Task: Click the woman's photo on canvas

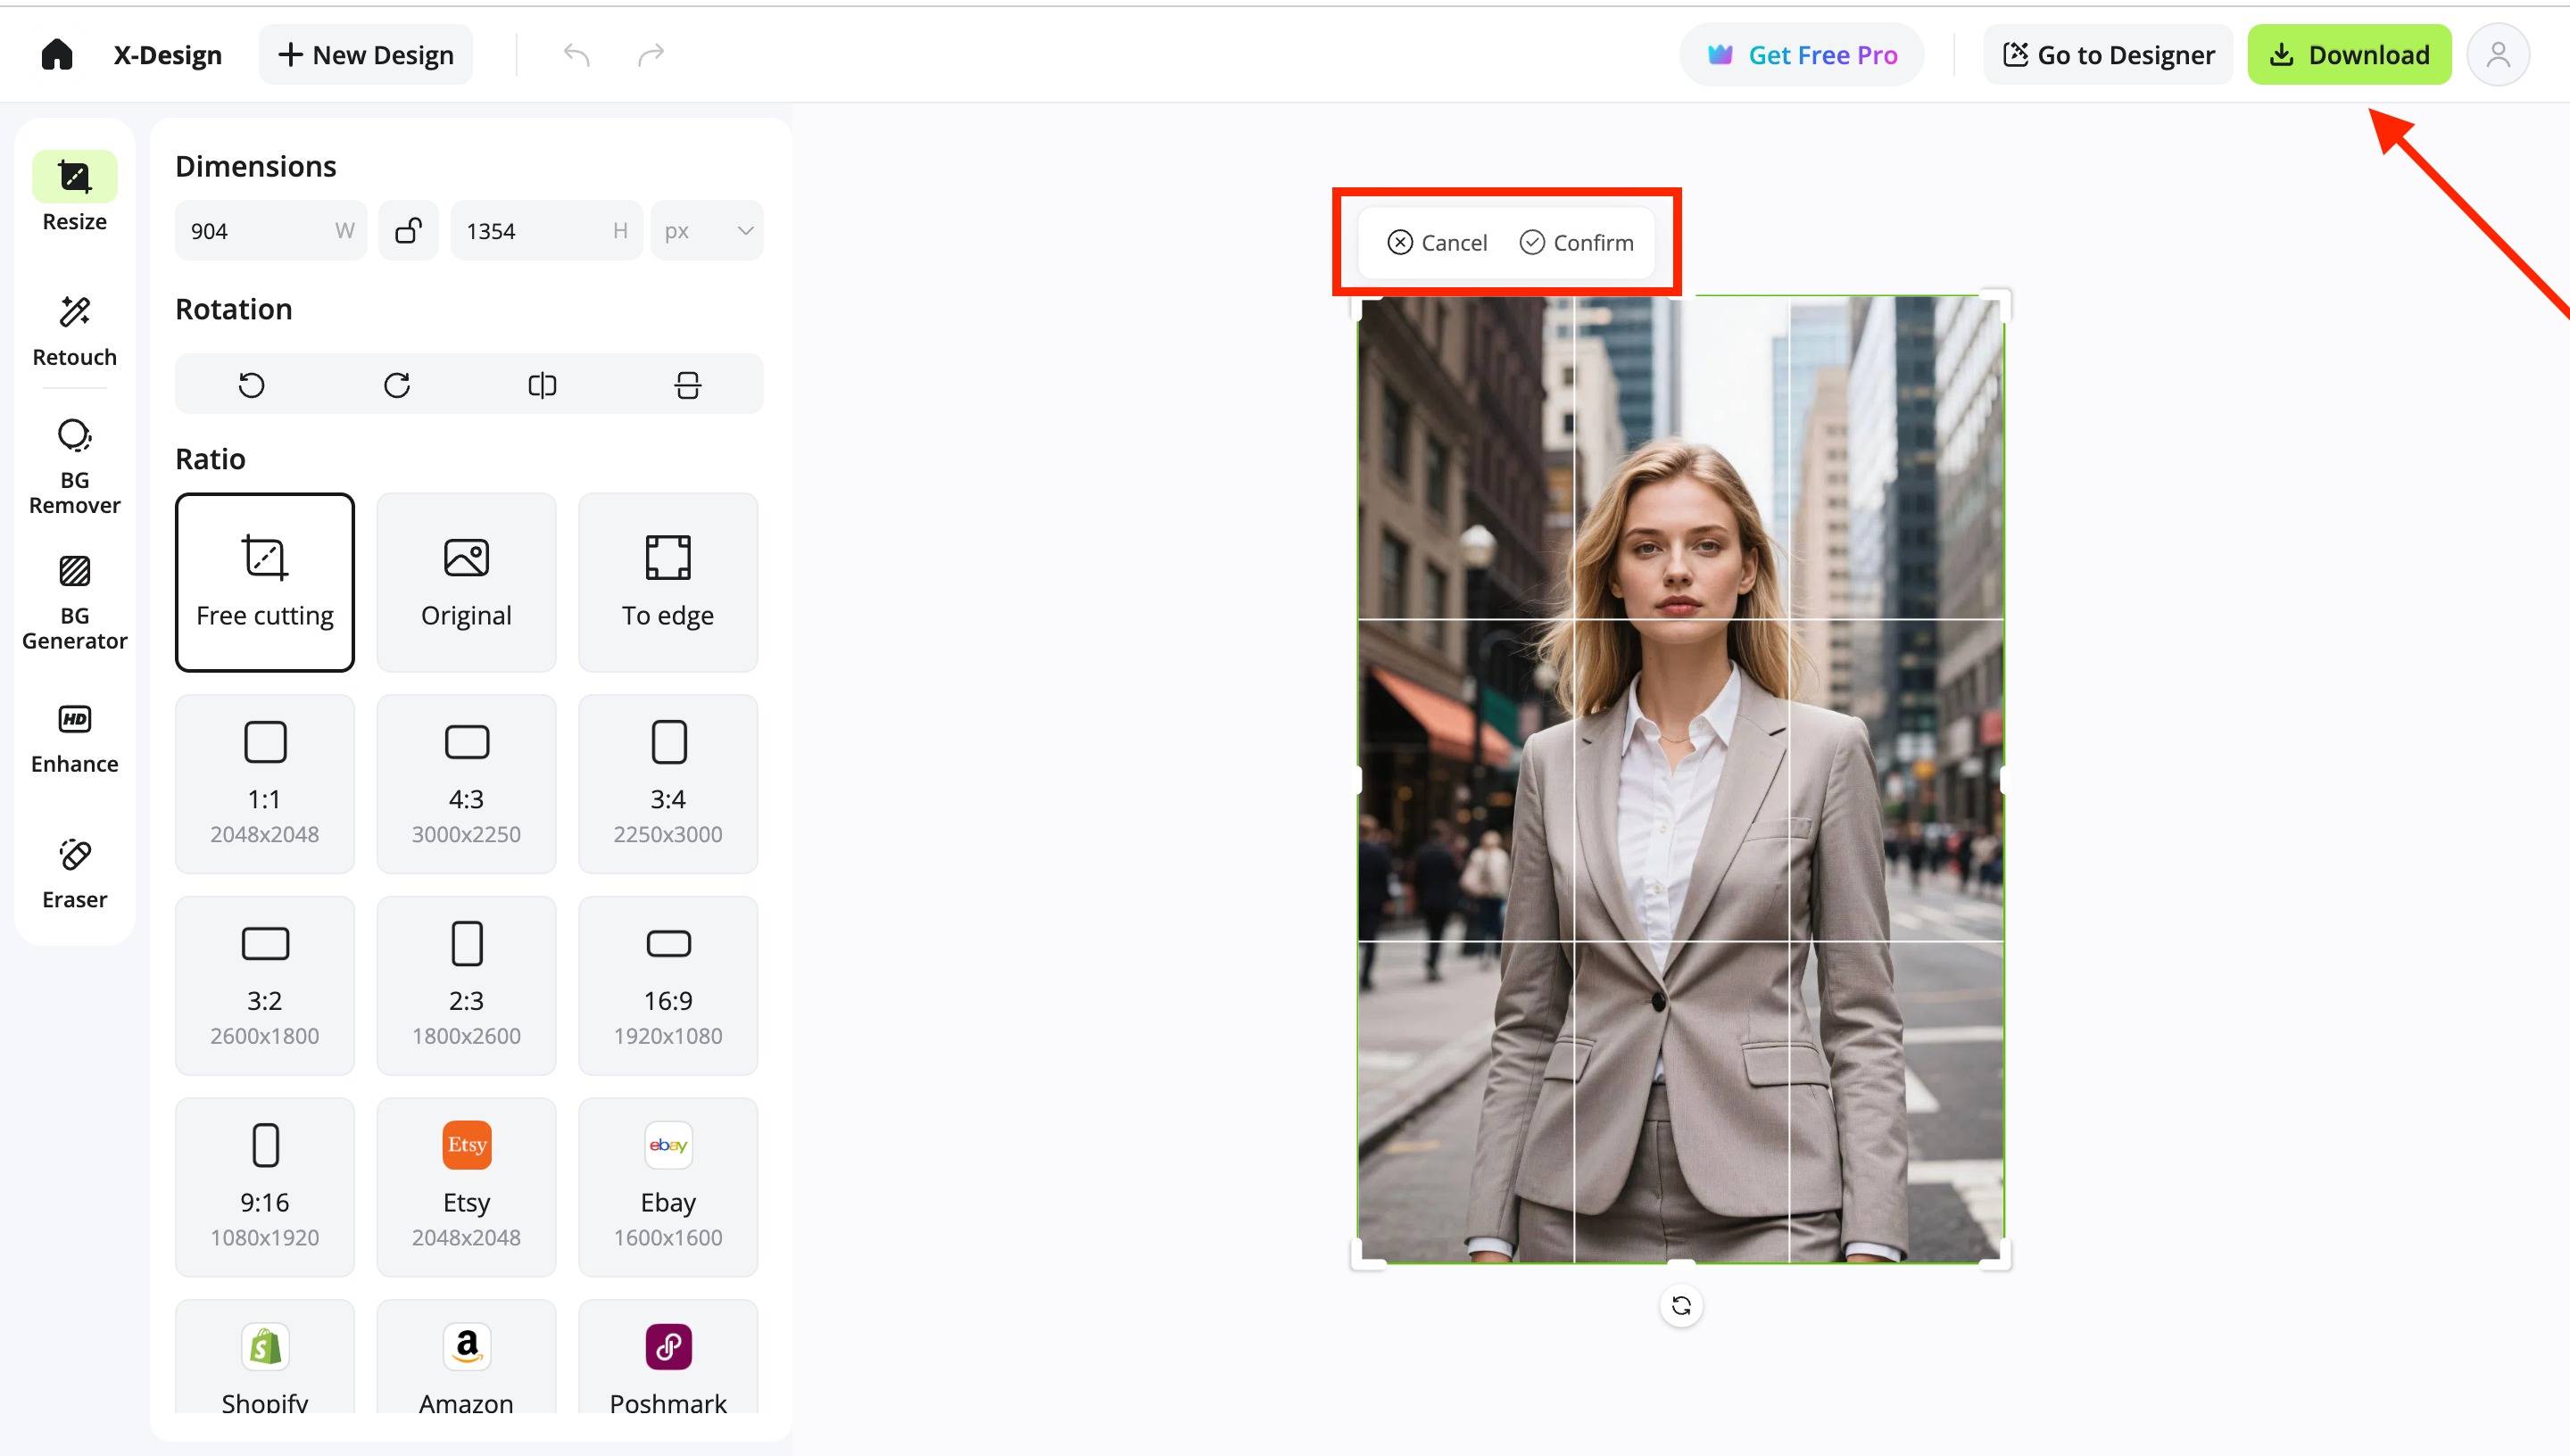Action: click(x=1681, y=779)
